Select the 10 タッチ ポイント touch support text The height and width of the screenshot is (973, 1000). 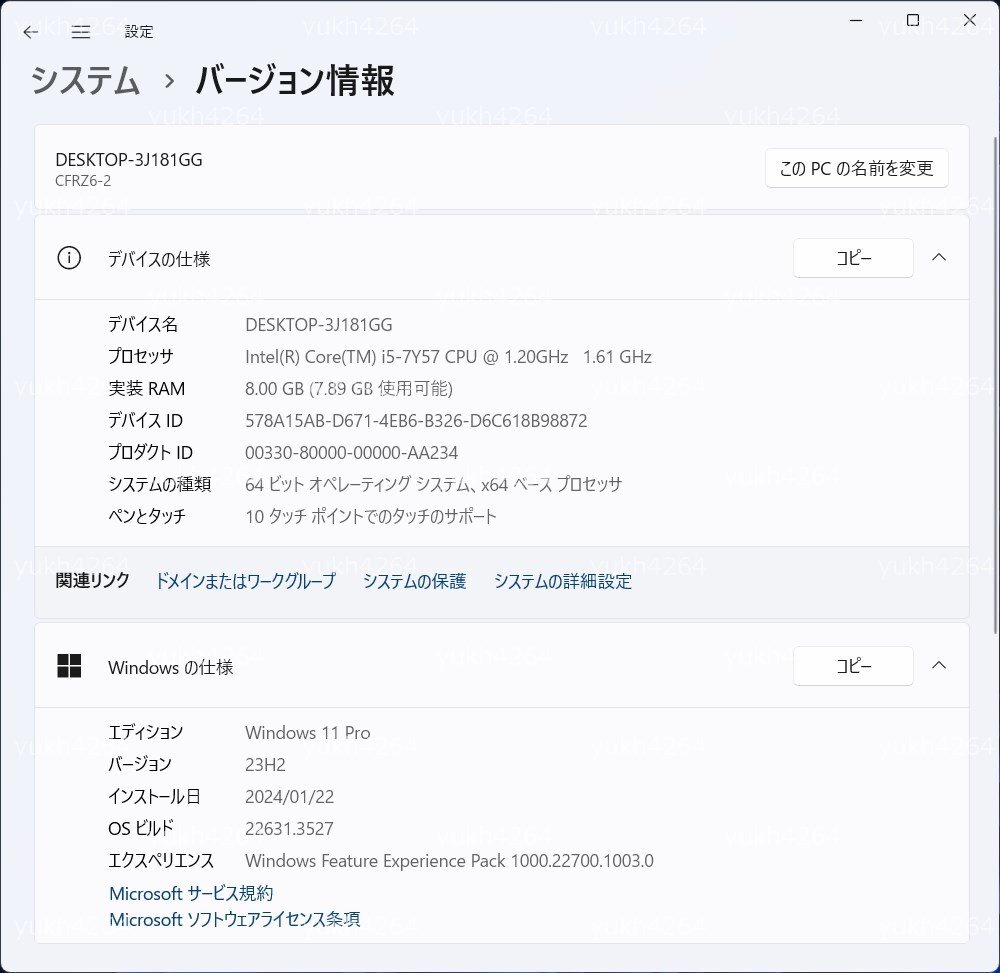point(371,516)
